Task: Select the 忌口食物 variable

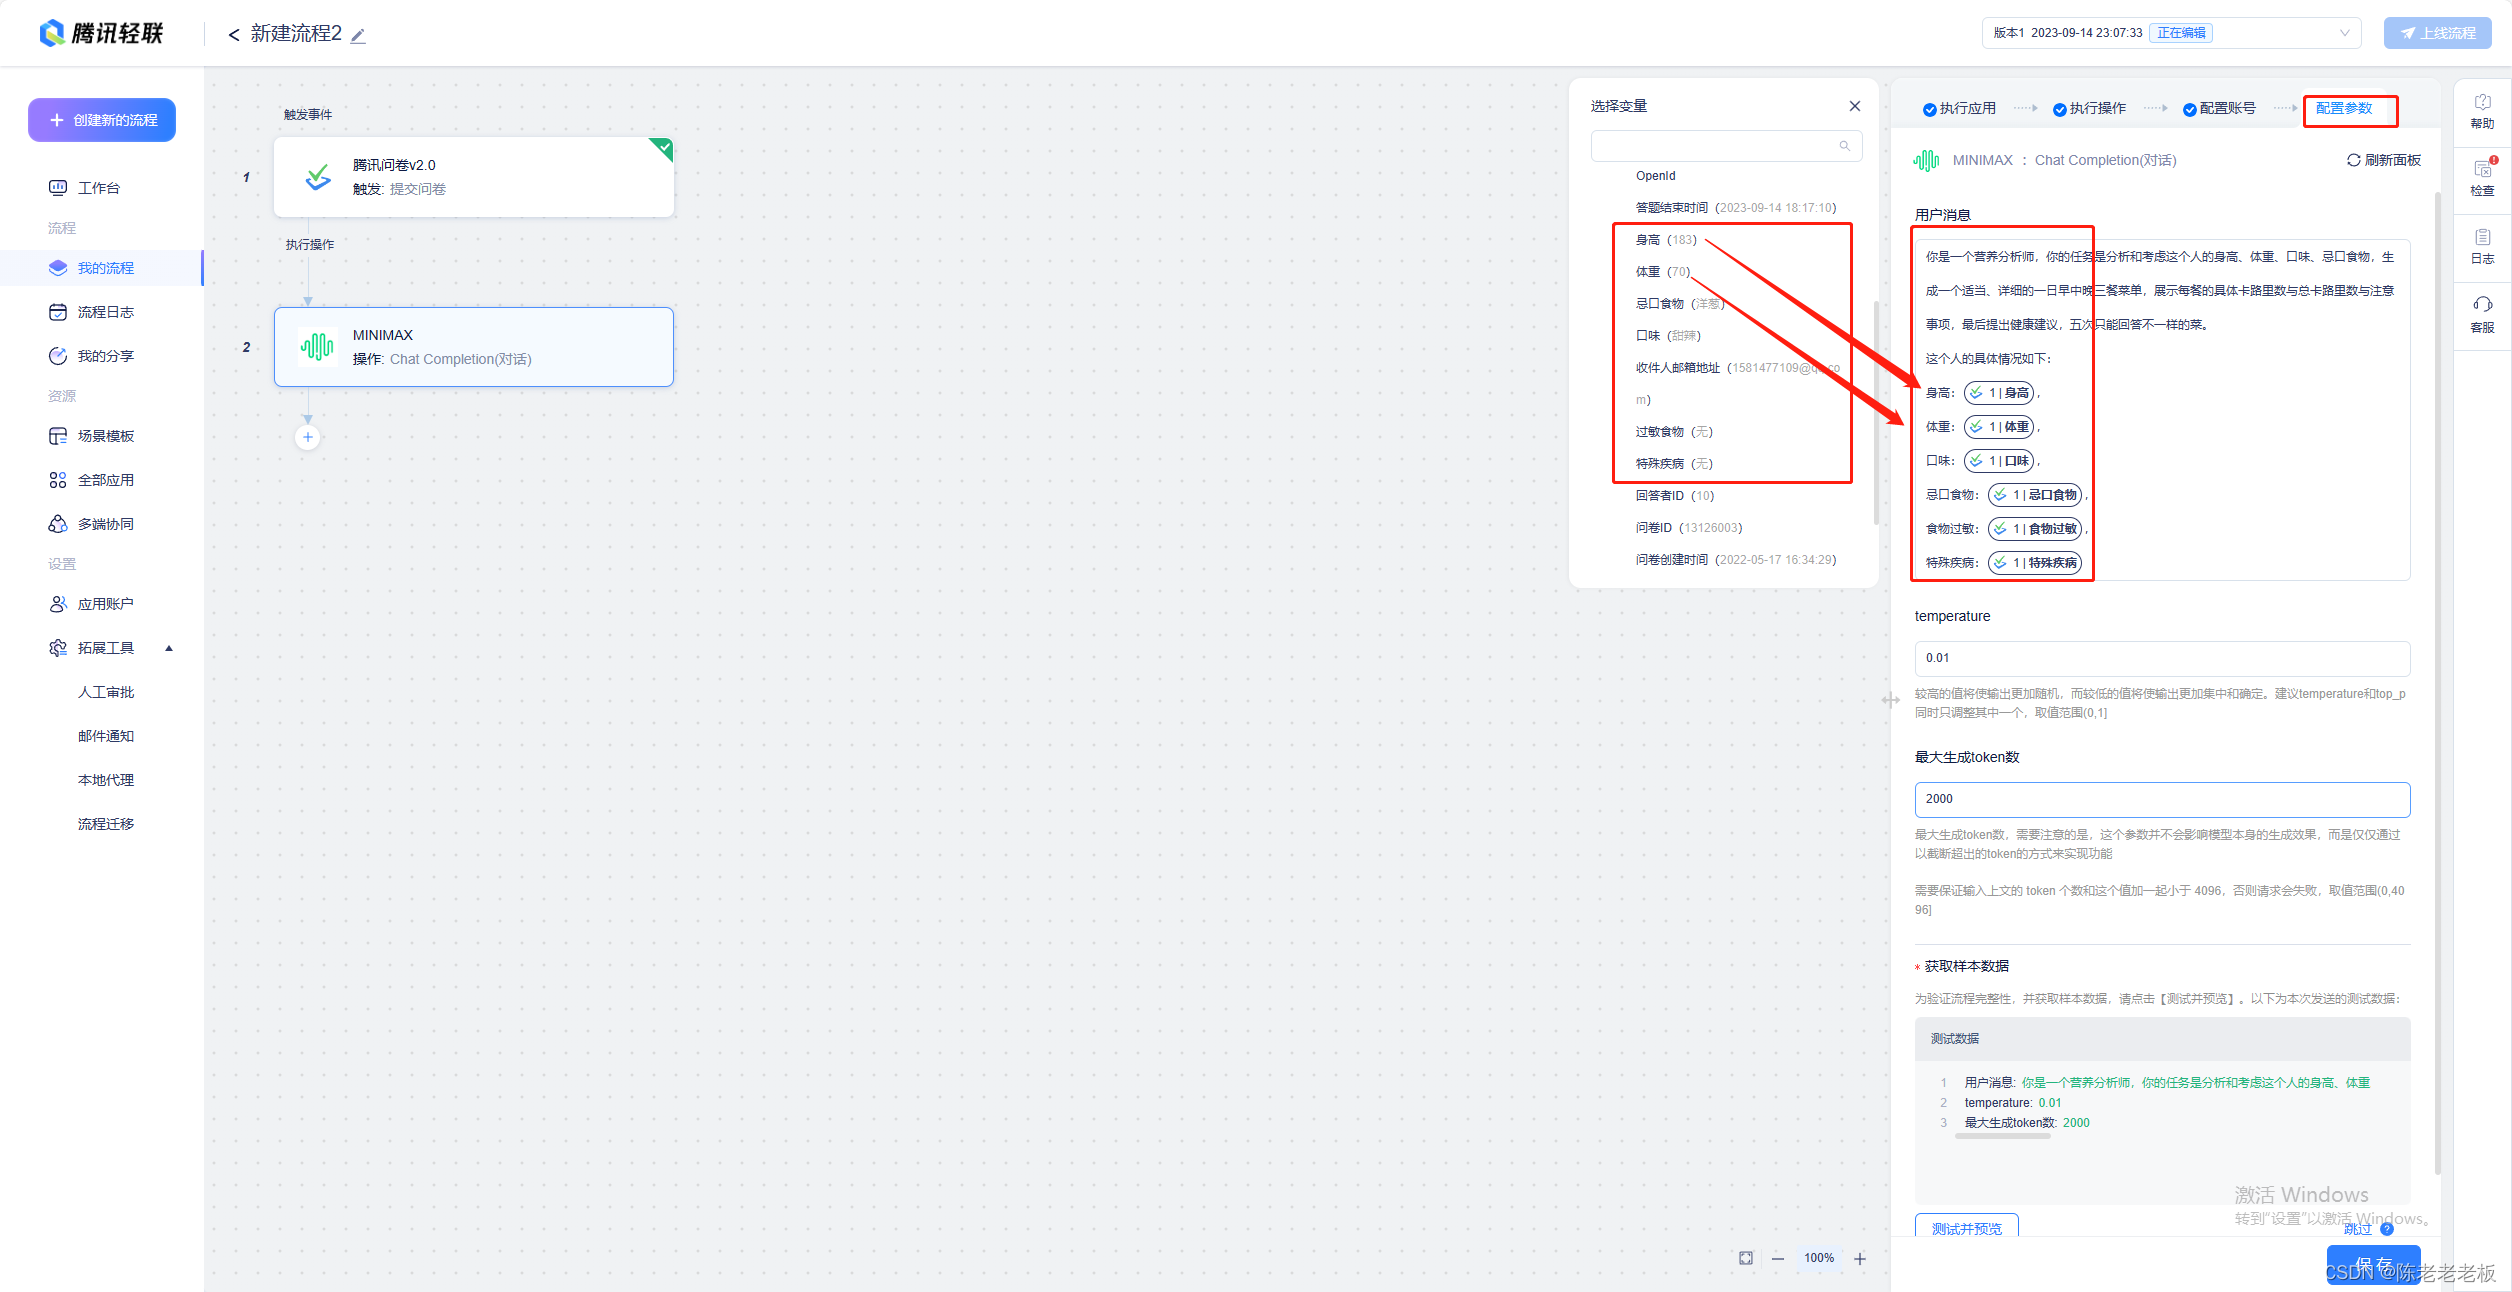Action: (1680, 304)
